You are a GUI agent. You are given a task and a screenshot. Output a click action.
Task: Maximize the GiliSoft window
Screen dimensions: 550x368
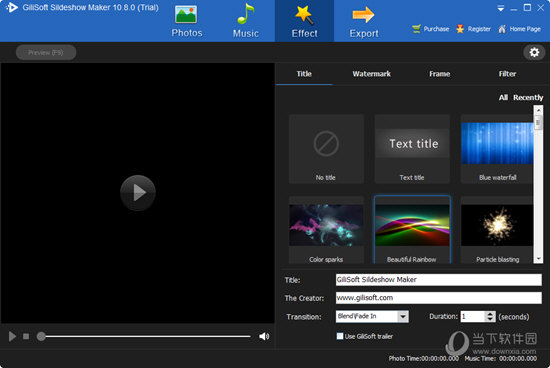[x=527, y=7]
